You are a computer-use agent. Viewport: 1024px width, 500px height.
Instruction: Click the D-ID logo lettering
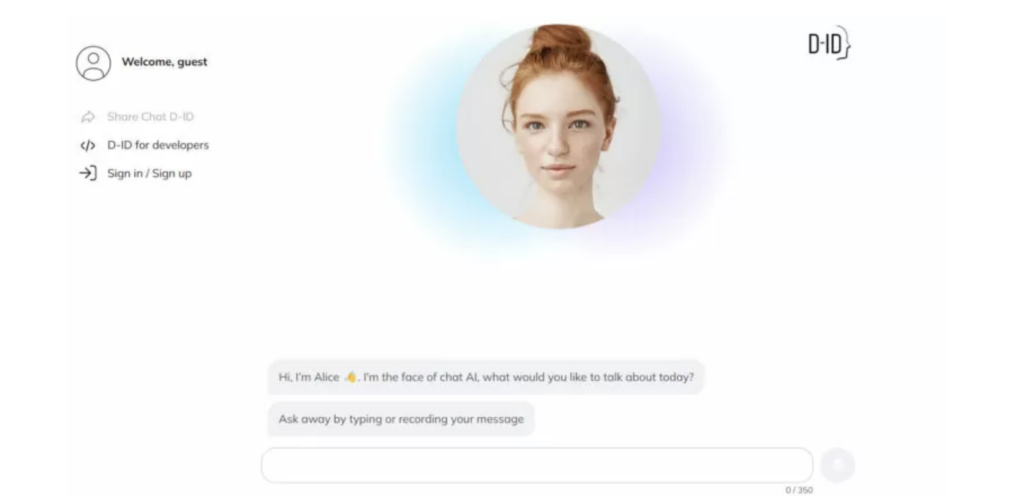pyautogui.click(x=823, y=44)
